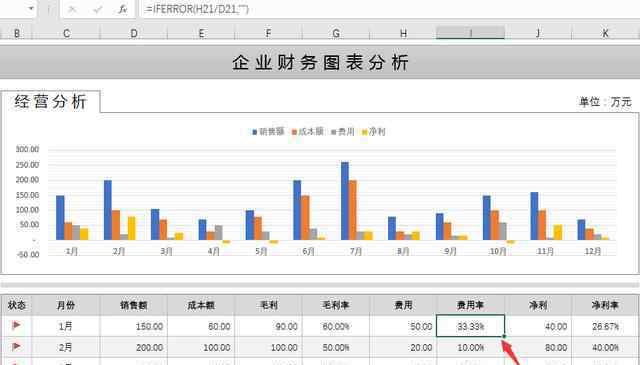Select column C header
Screen dimensions: 640x365
67,33
